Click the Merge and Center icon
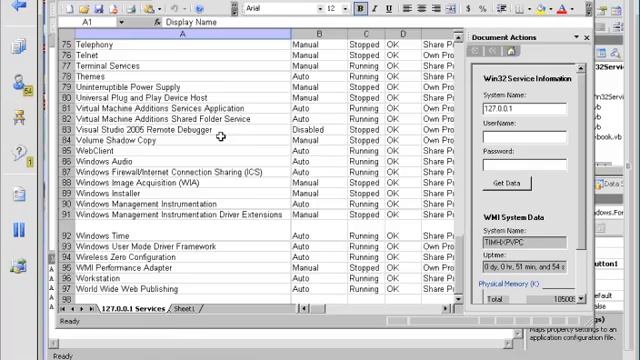This screenshot has height=360, width=640. click(x=451, y=9)
